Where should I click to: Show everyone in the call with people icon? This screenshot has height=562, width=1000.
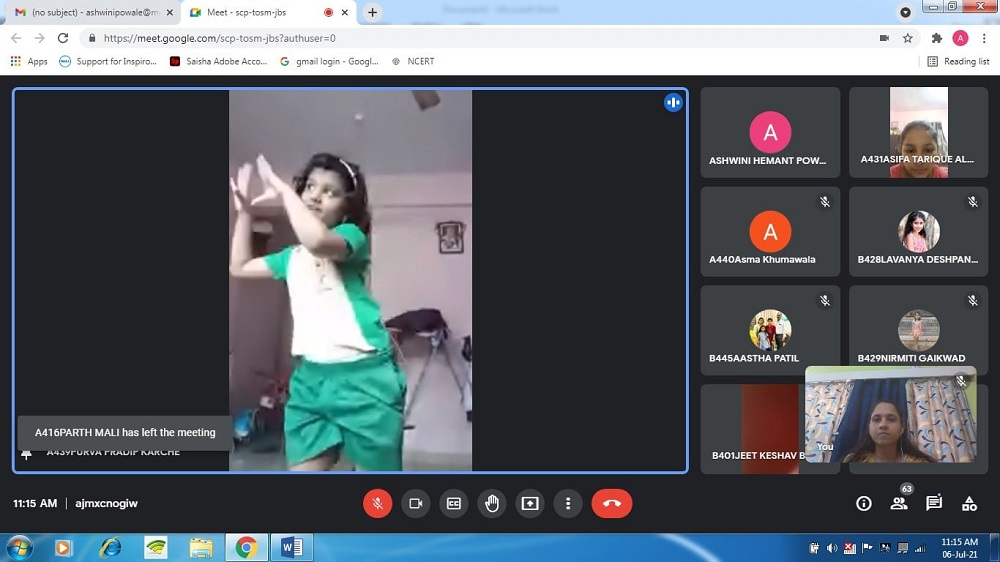coord(899,503)
